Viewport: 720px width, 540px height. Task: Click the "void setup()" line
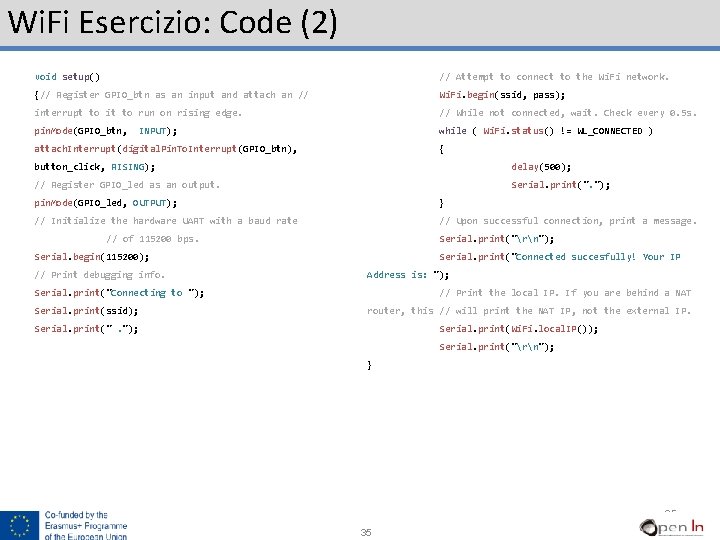click(67, 77)
